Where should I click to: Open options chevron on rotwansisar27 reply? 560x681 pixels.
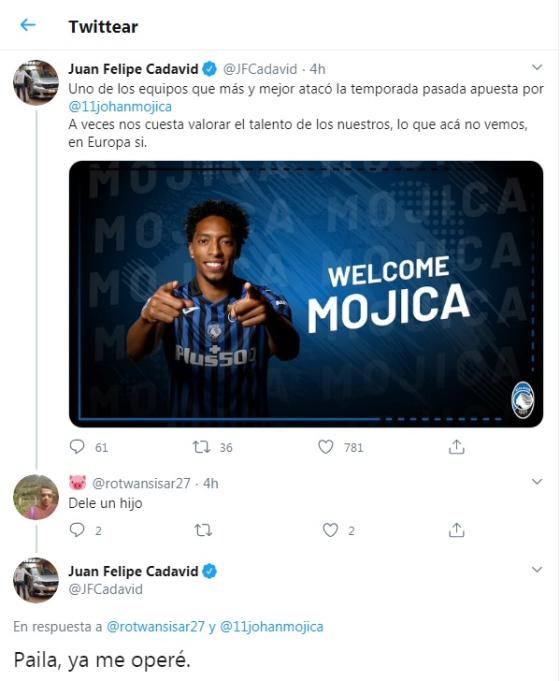[x=537, y=482]
